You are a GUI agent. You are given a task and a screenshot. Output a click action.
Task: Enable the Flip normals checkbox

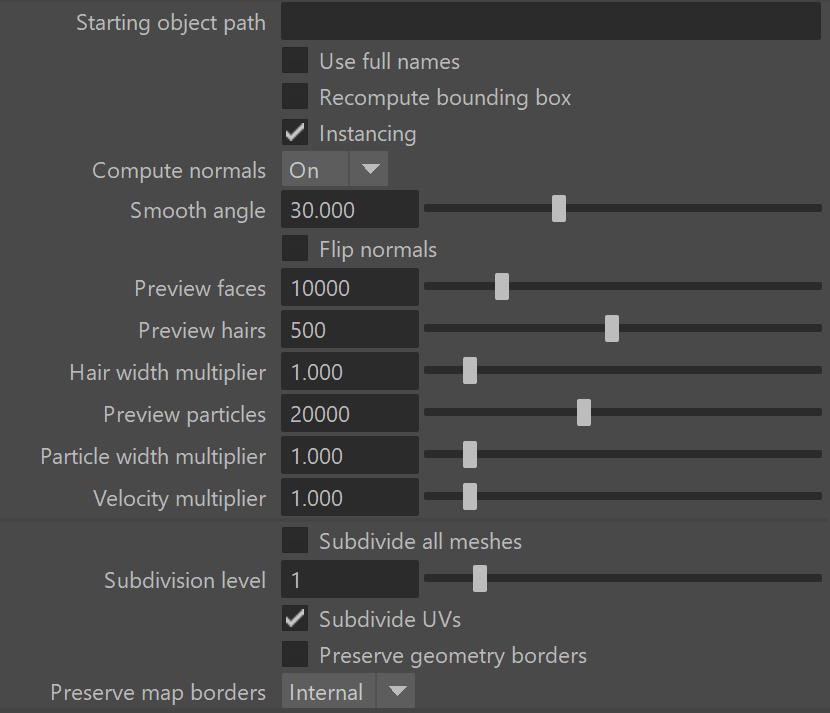click(295, 248)
